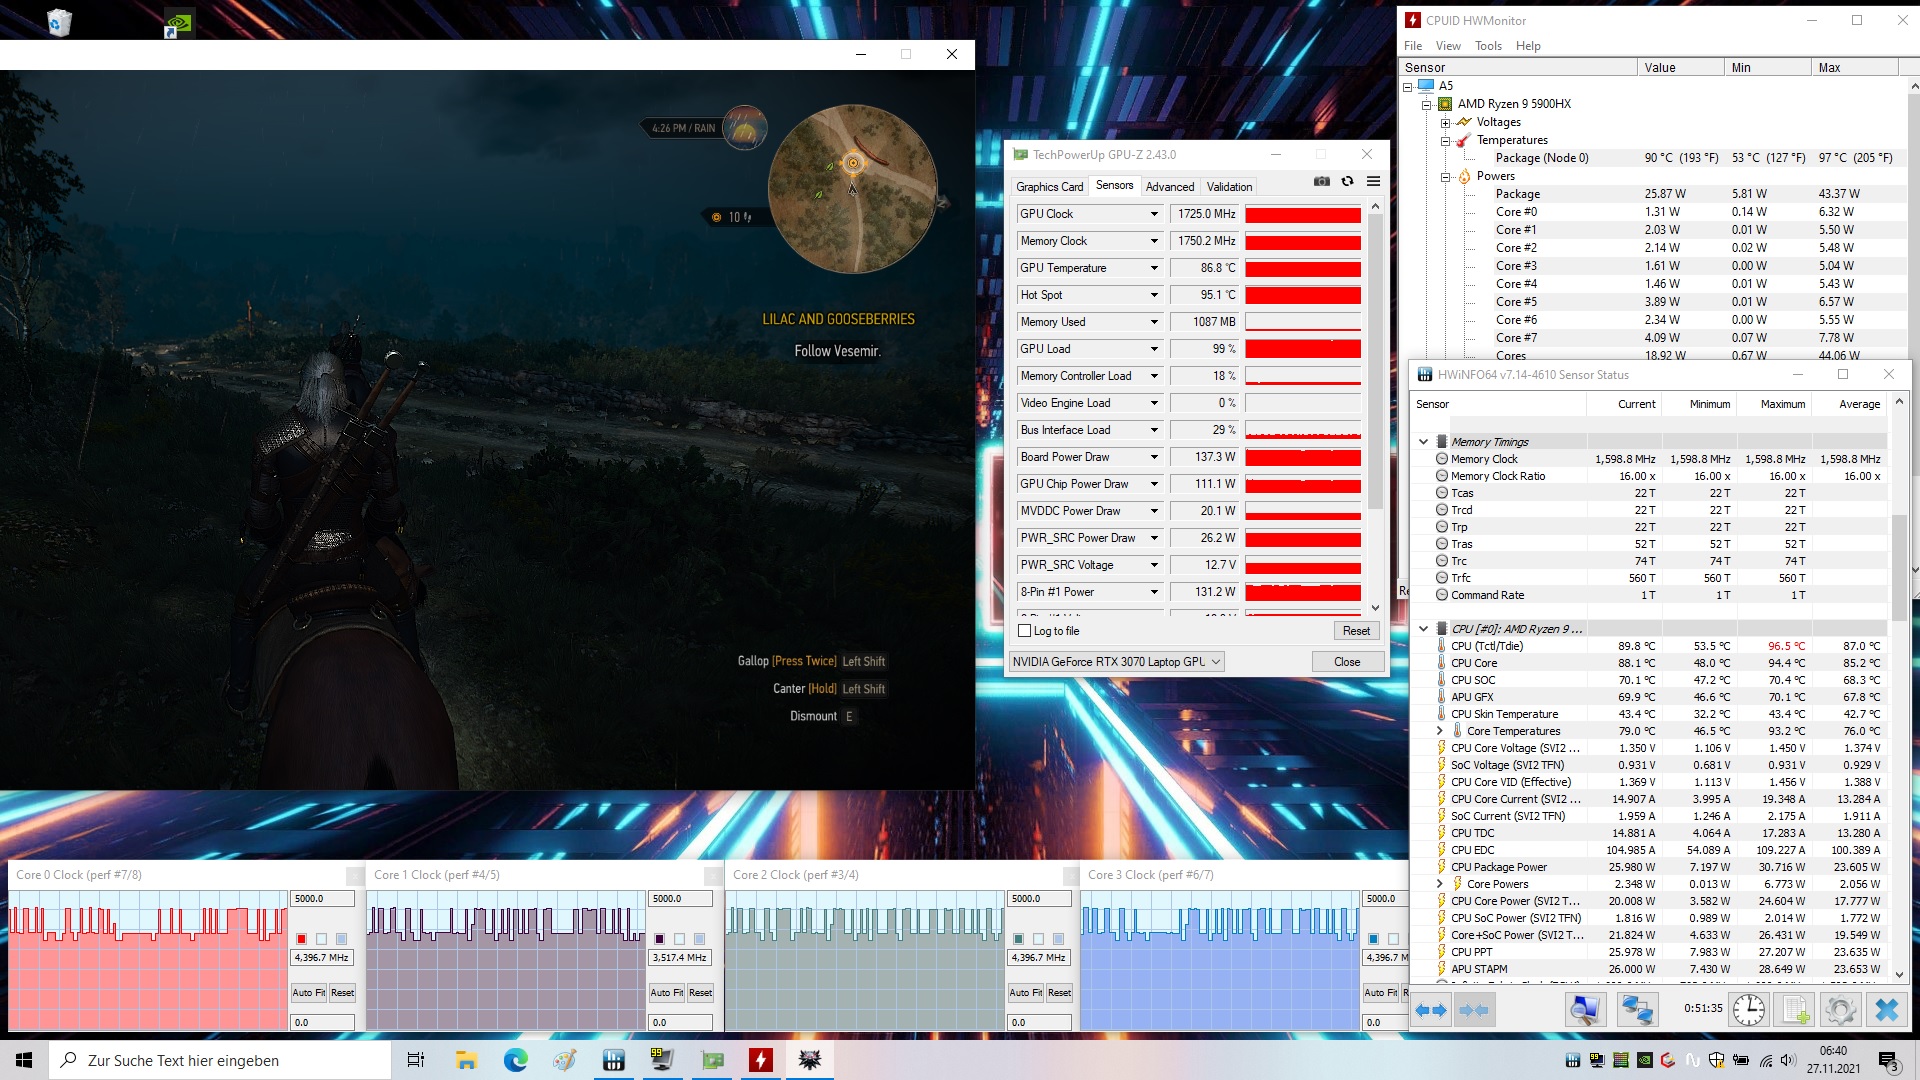This screenshot has width=1920, height=1080.
Task: Toggle light-blue square in Core 1 Clock graph
Action: point(699,939)
